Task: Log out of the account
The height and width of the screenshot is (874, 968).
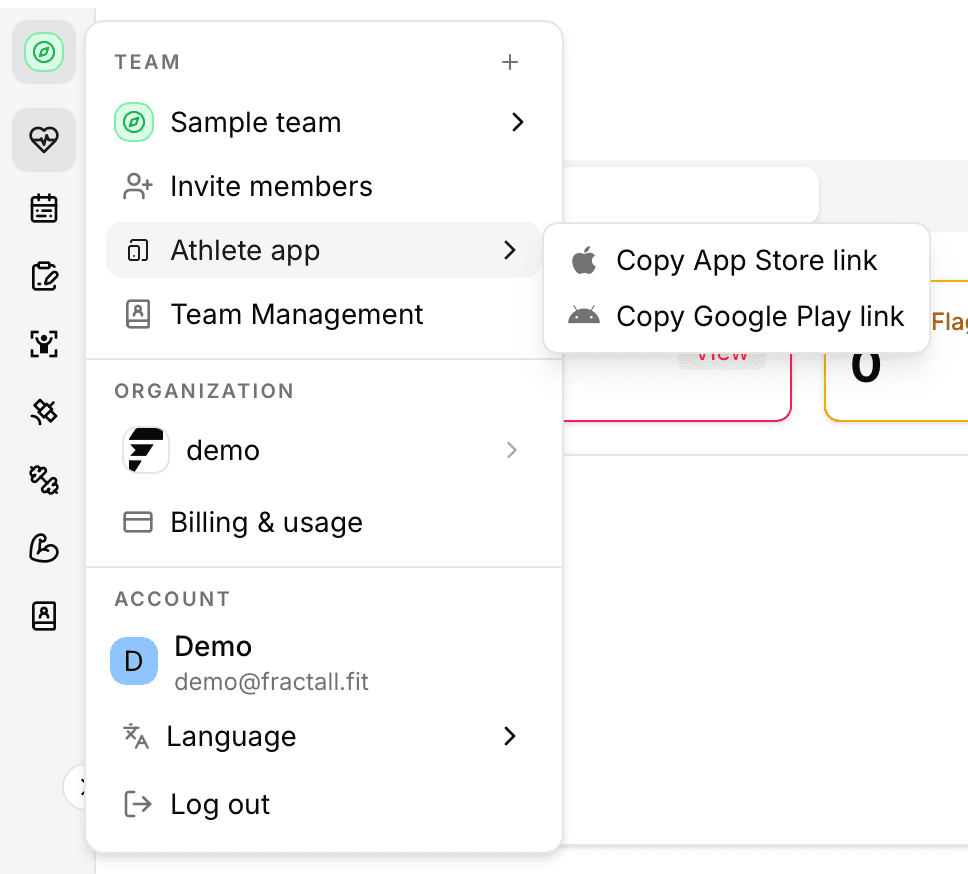Action: [x=323, y=804]
